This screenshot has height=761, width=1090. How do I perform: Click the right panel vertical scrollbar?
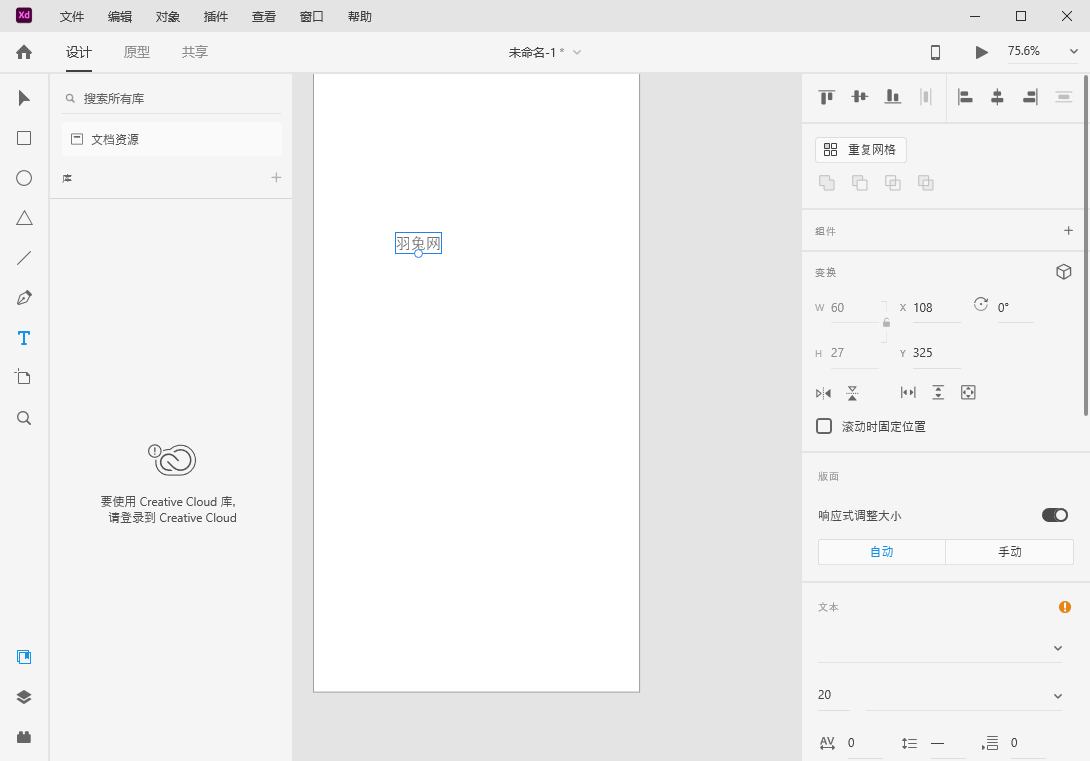(1086, 243)
